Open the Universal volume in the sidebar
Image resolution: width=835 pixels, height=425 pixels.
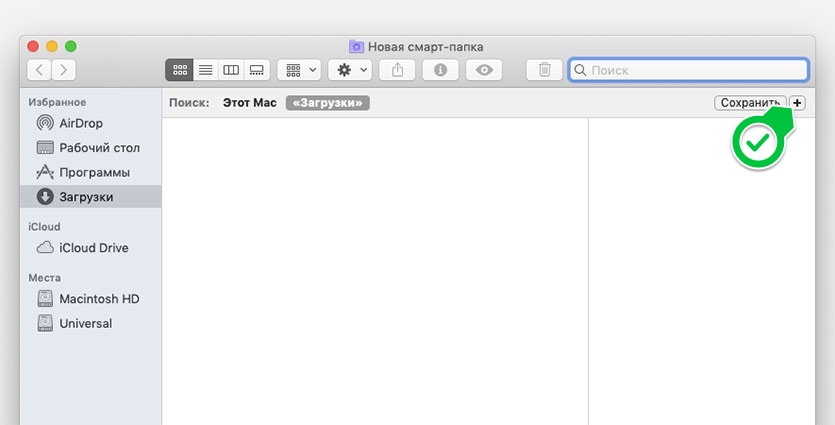point(91,323)
